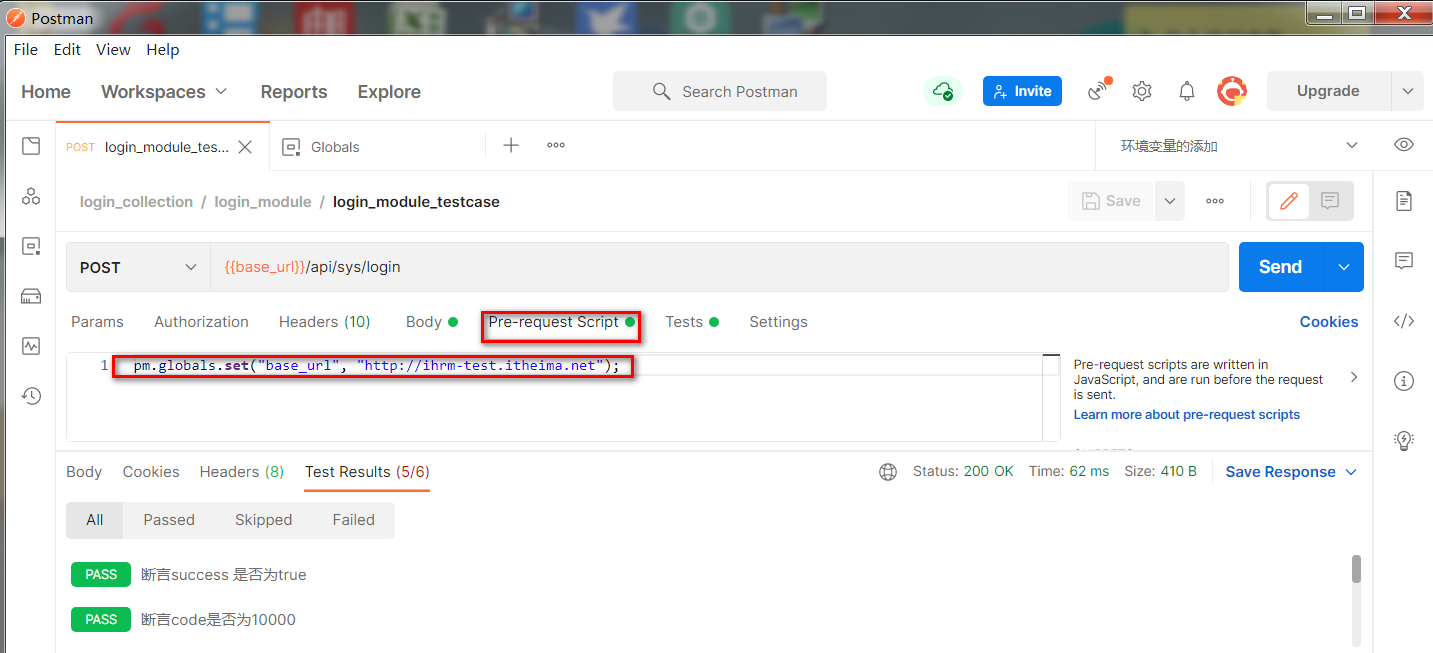Open the Cookies link

(1329, 322)
